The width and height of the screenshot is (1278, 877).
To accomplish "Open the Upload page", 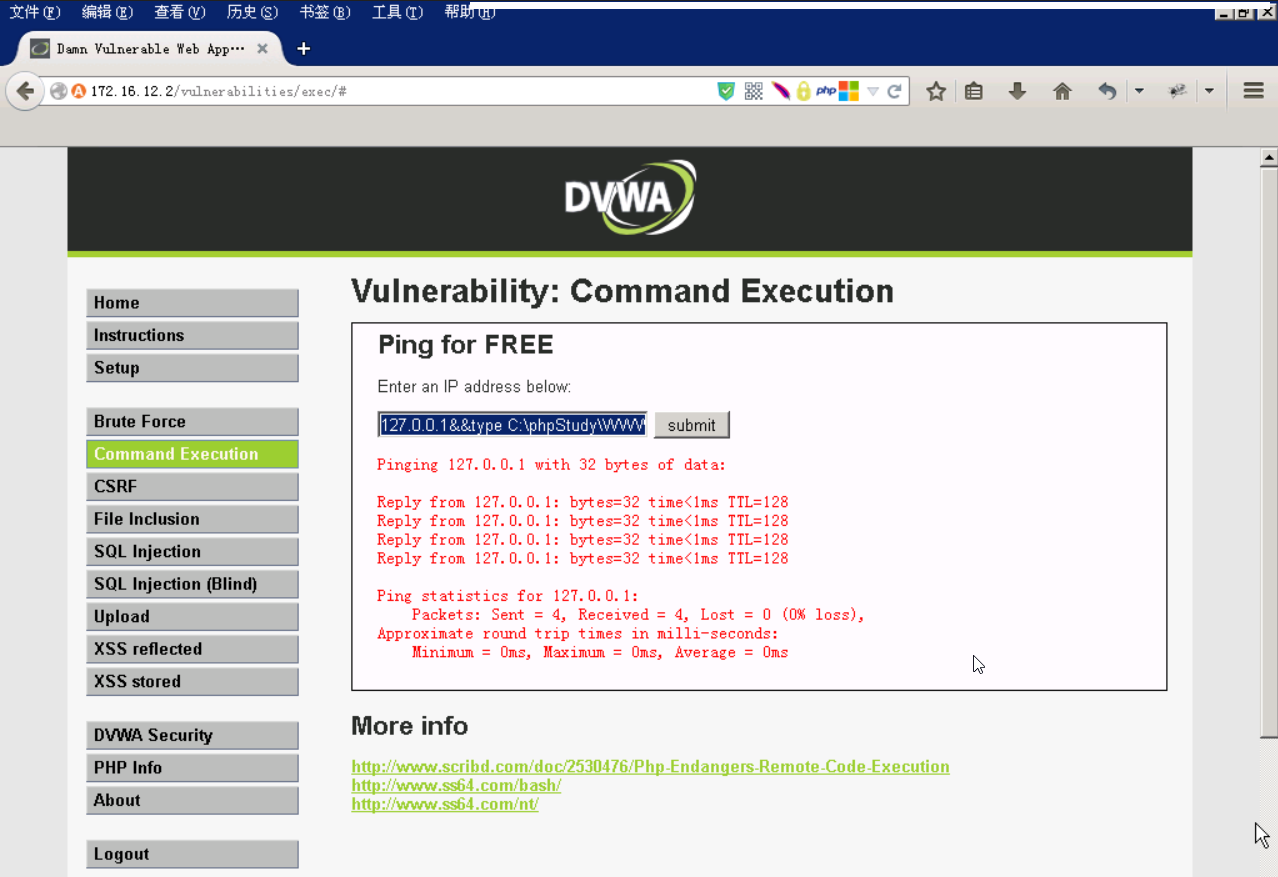I will (192, 617).
